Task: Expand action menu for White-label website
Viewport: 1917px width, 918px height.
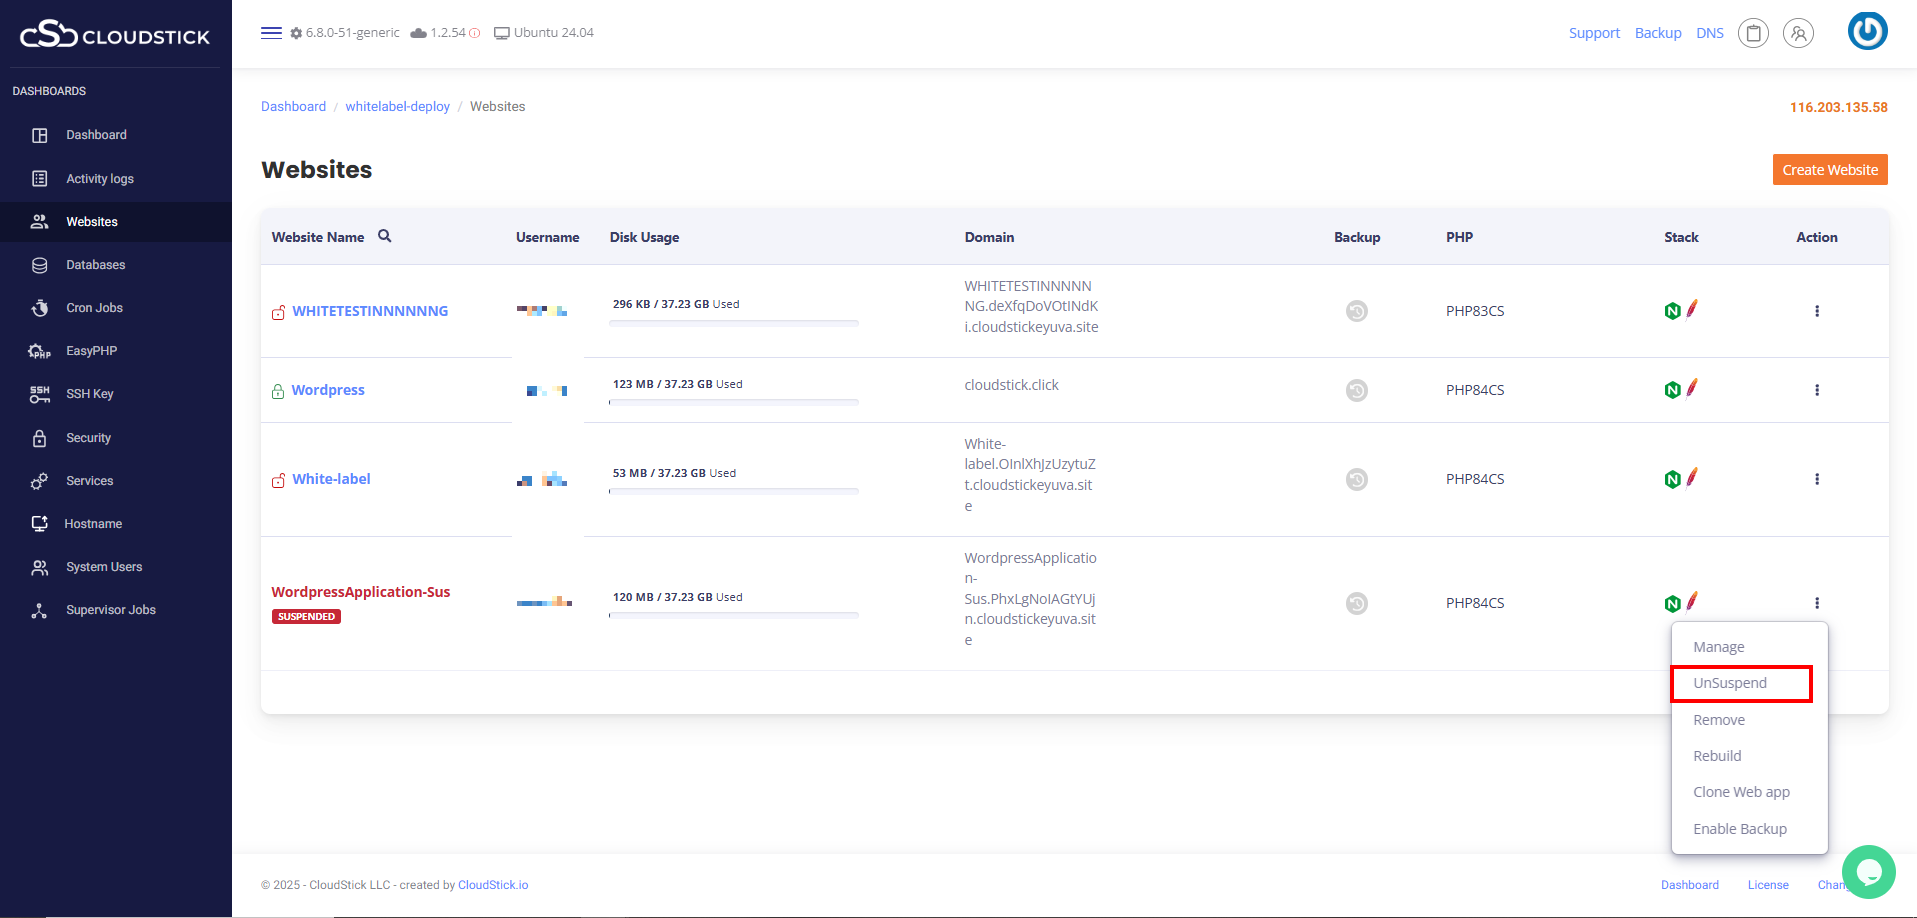Action: click(1816, 479)
